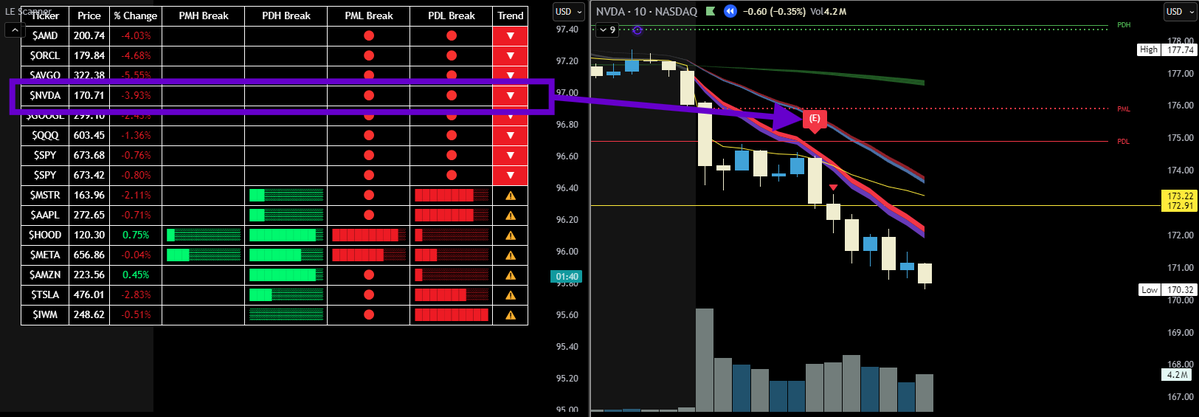Click the blue rewind replay icon
This screenshot has height=417, width=1199.
click(730, 11)
